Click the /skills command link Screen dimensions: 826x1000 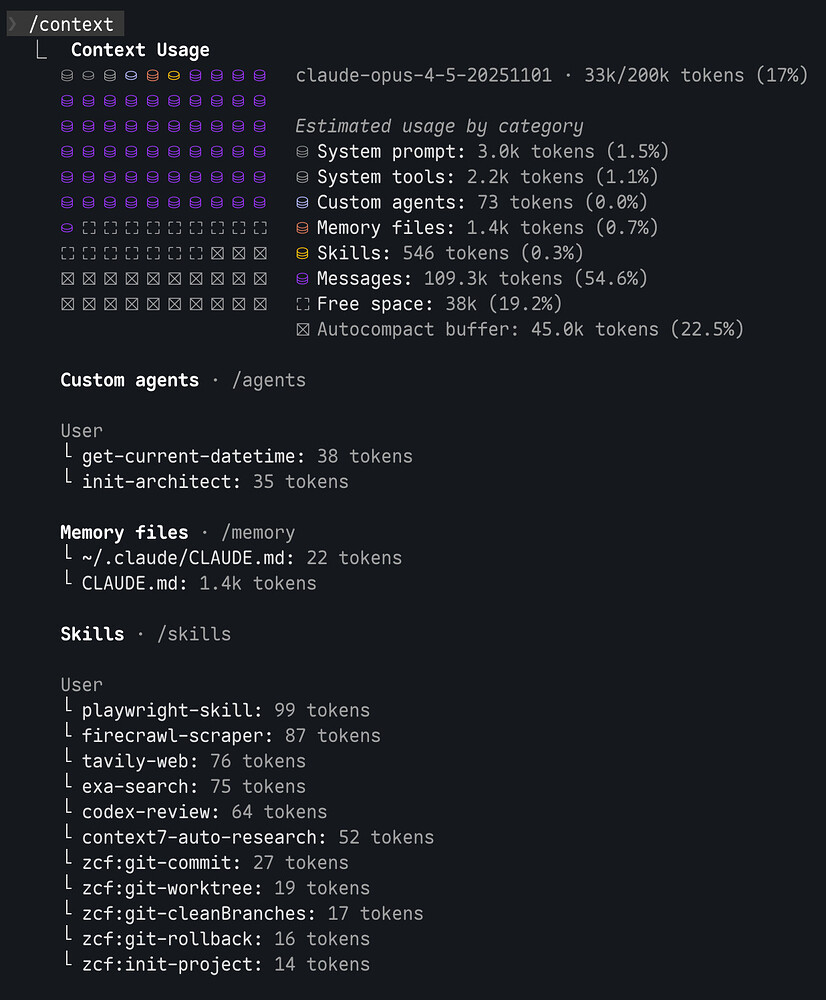click(194, 634)
